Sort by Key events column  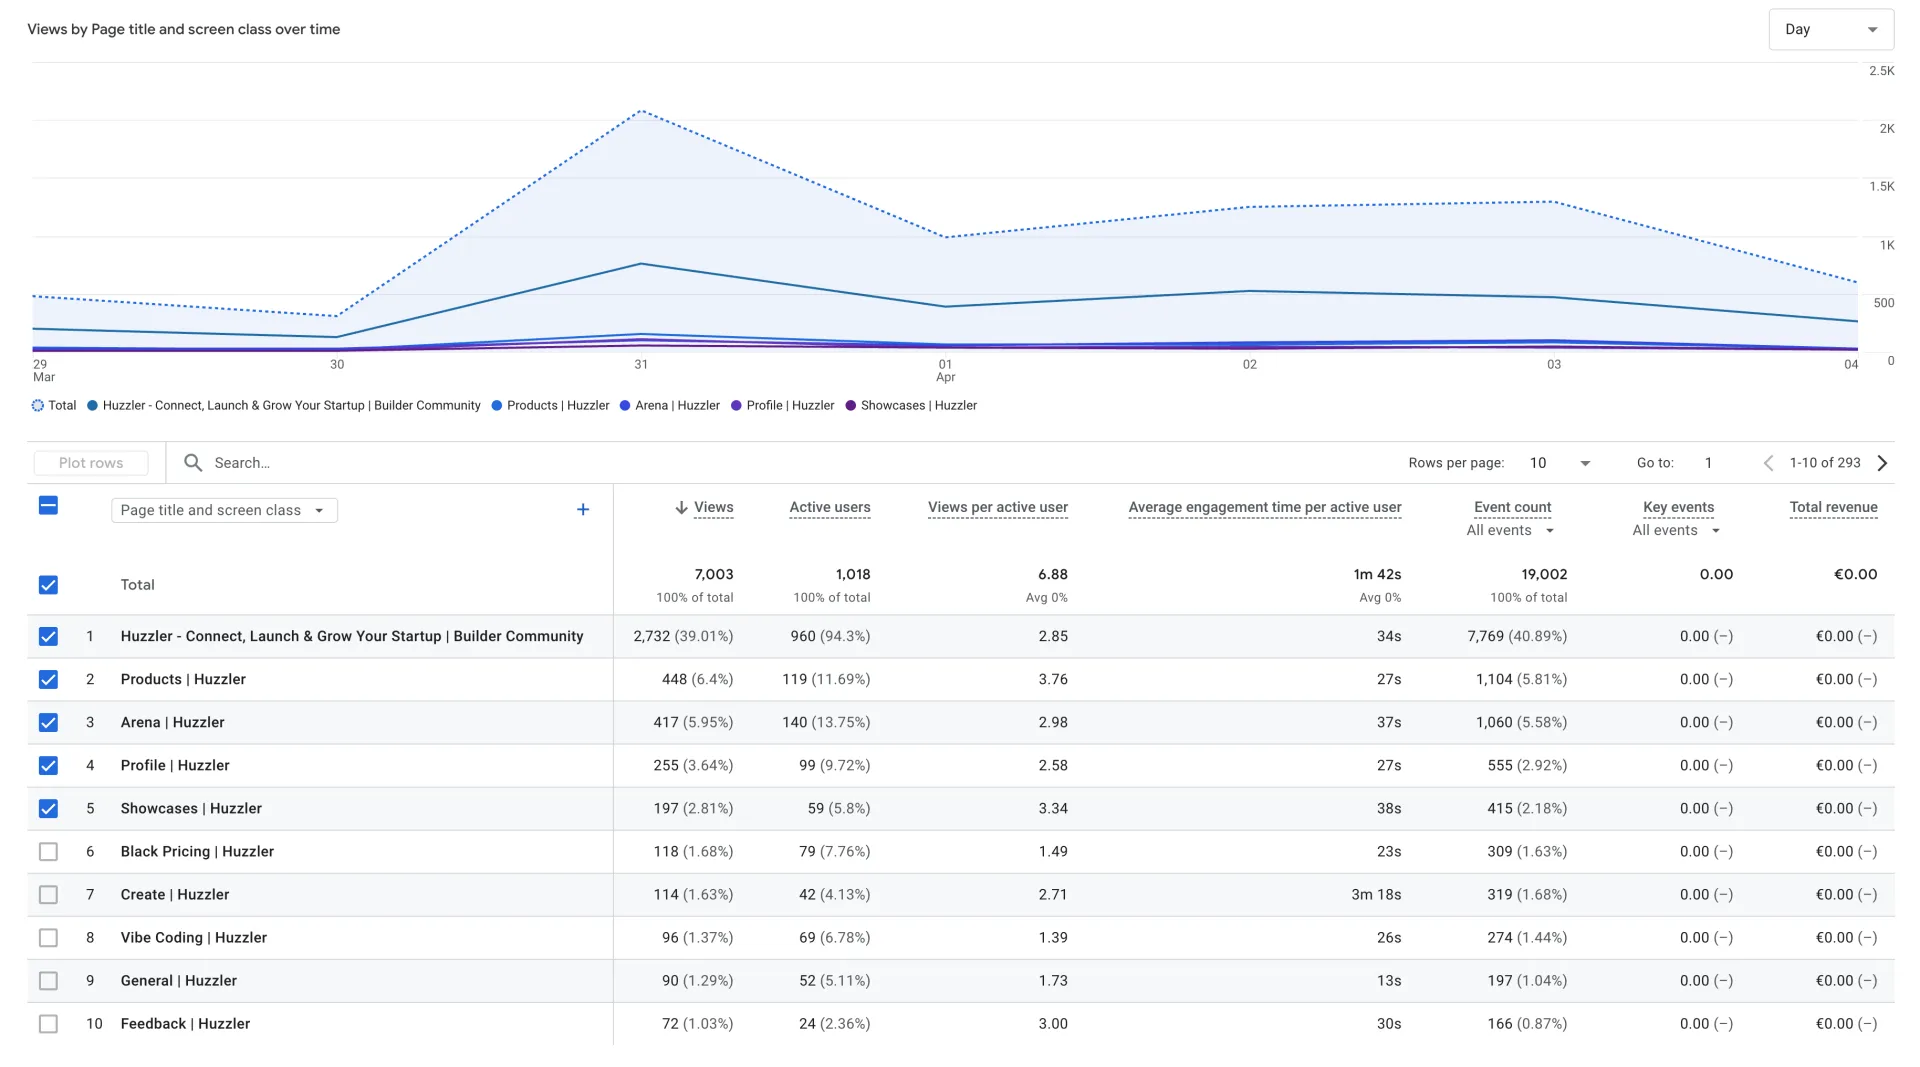(x=1678, y=508)
